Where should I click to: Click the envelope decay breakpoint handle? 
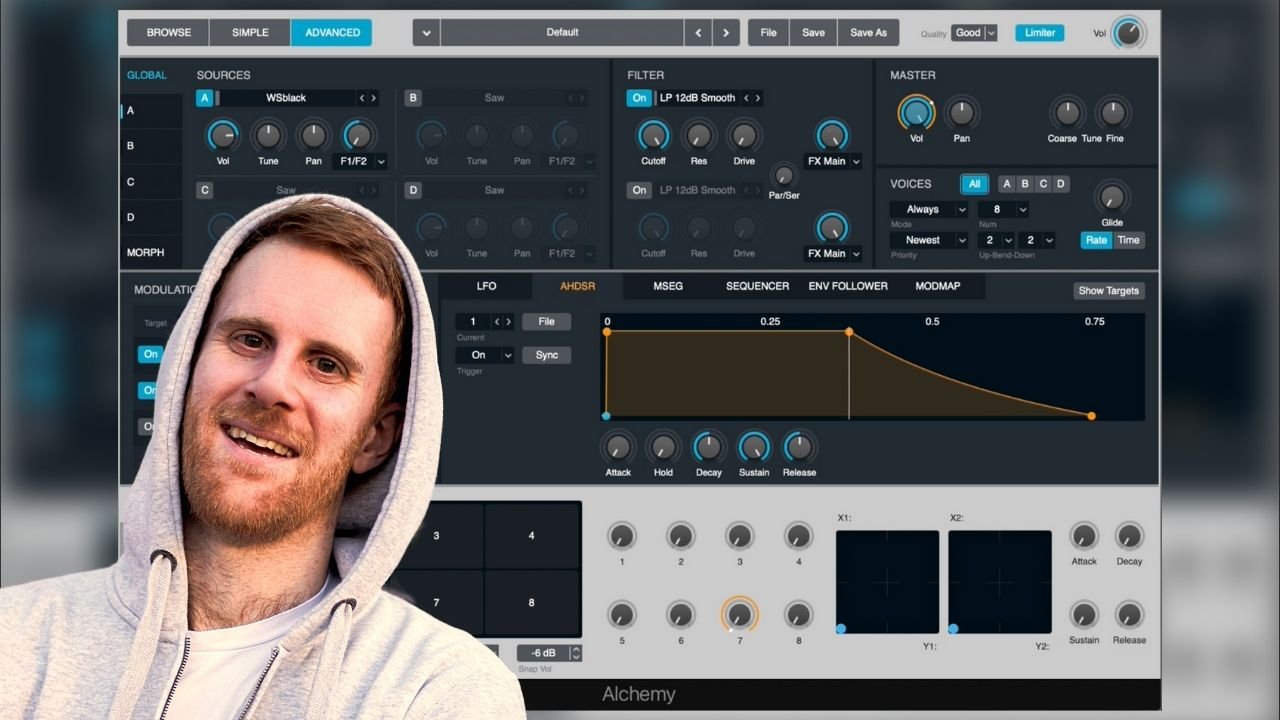[x=849, y=331]
